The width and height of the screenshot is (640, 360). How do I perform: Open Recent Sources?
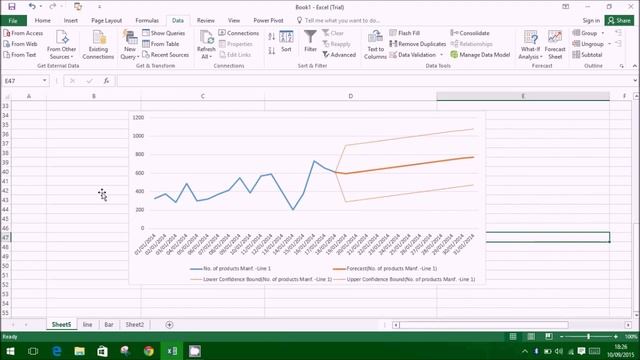point(166,54)
